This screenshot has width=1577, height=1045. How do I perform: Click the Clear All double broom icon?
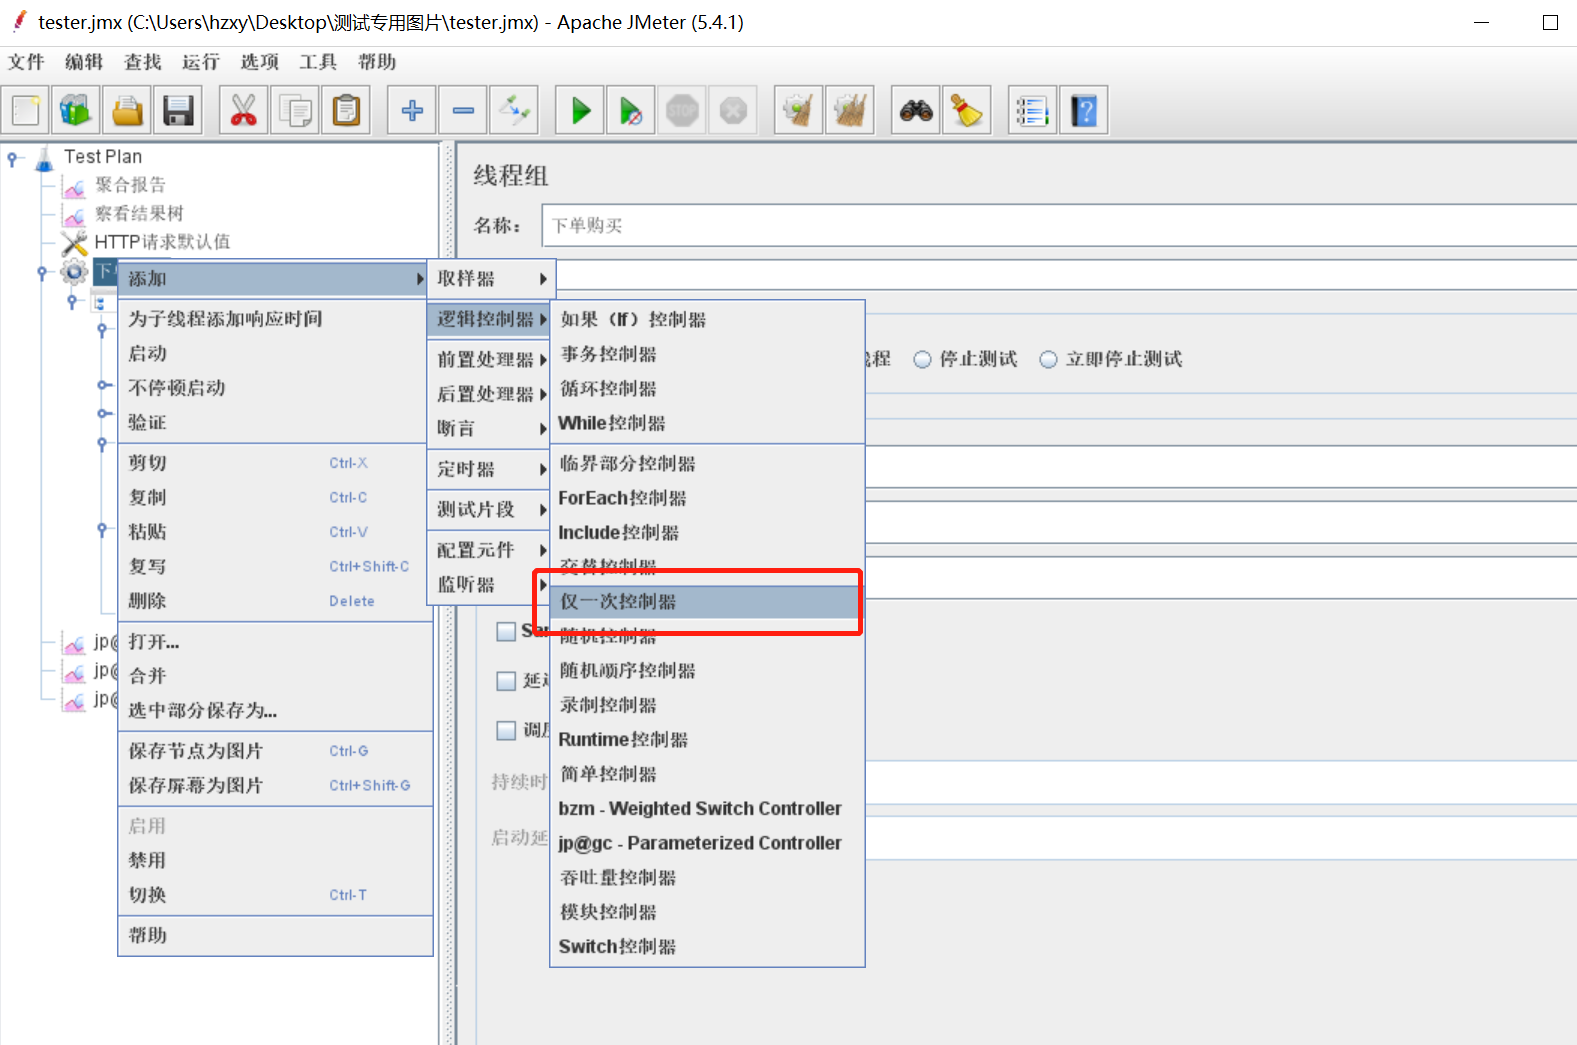click(850, 110)
